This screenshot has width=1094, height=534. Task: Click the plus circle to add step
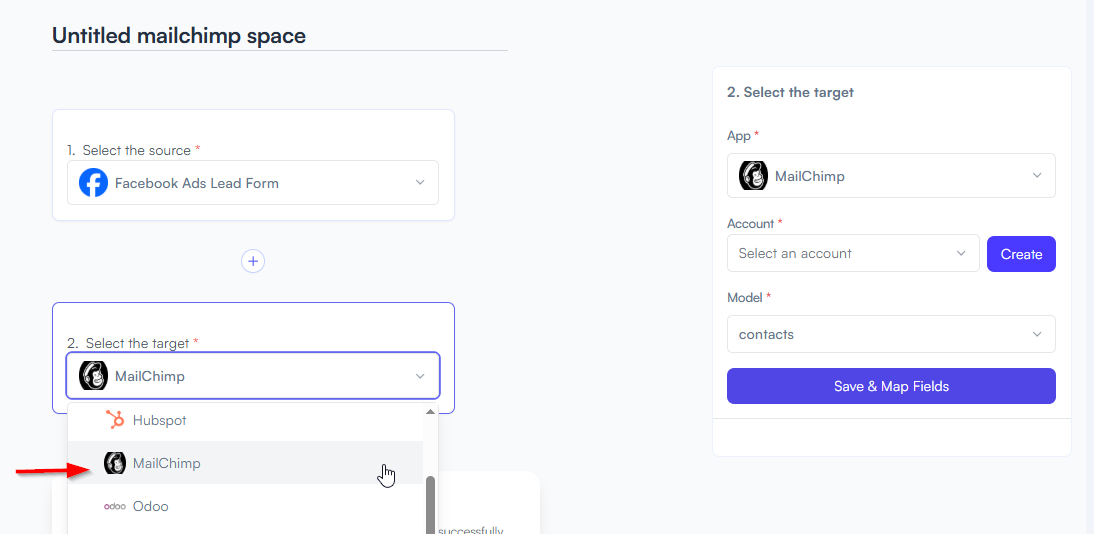253,261
